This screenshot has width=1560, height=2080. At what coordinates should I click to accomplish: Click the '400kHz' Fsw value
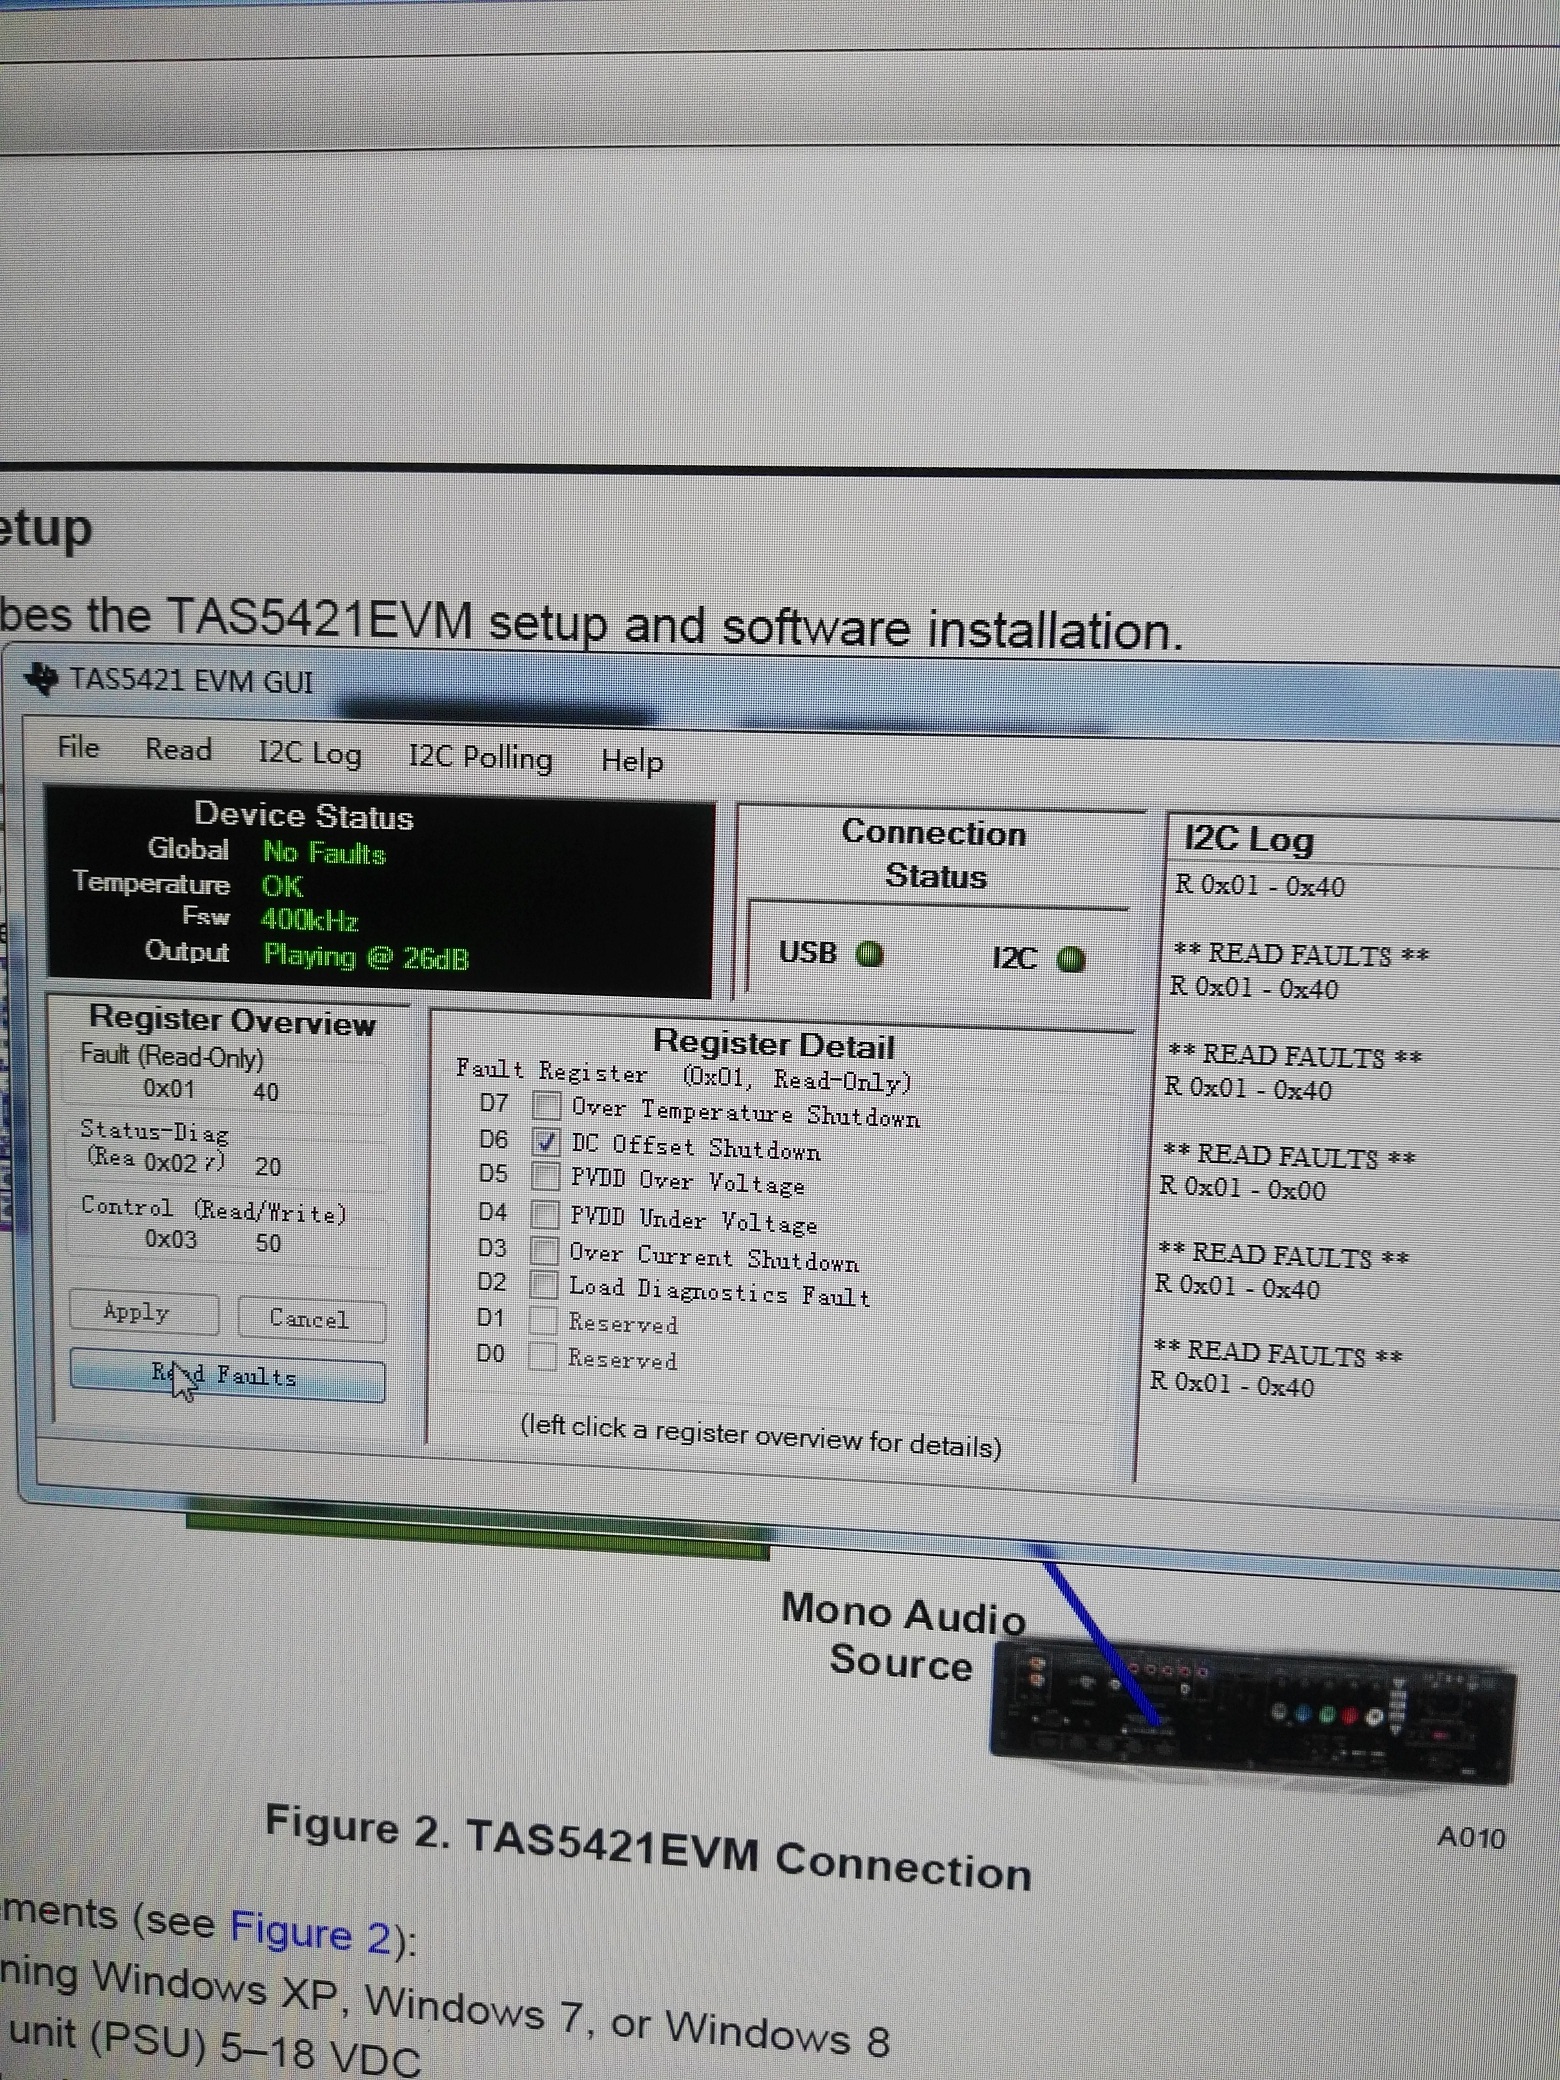(310, 919)
